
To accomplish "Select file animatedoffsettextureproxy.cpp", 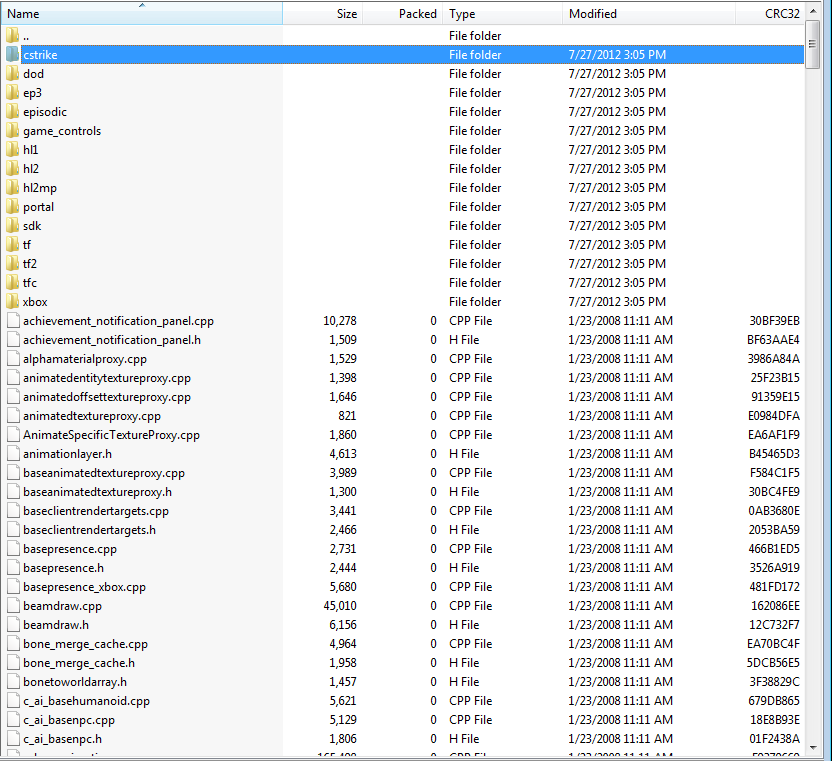I will [x=107, y=397].
